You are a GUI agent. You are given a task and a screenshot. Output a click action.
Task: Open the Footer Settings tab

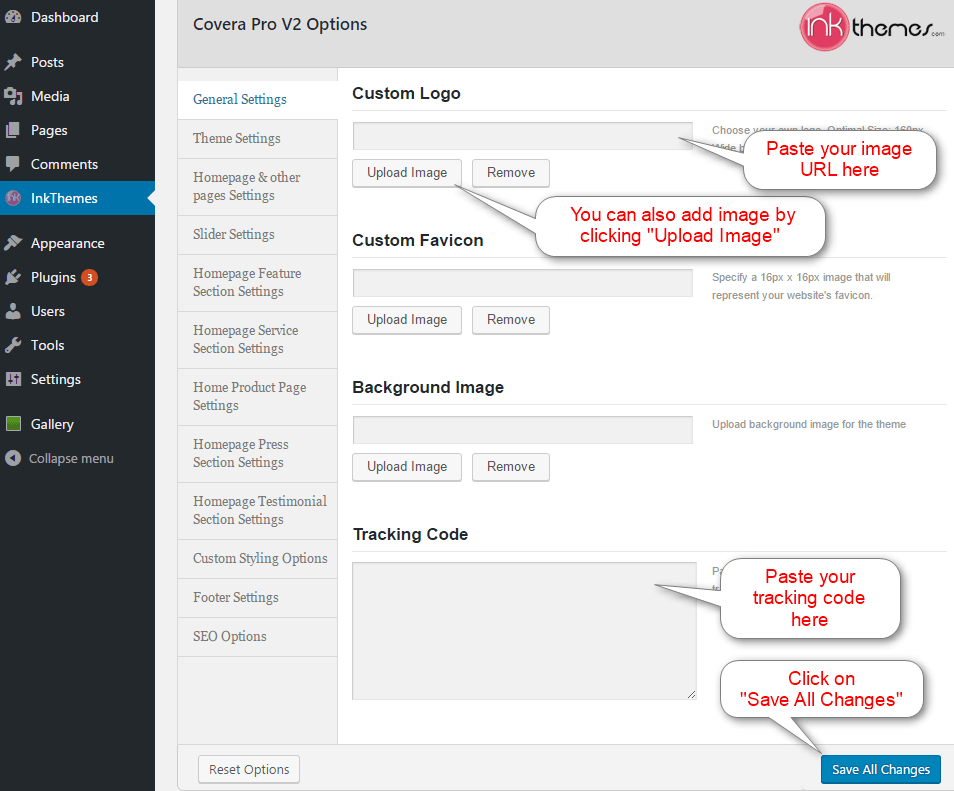tap(257, 598)
